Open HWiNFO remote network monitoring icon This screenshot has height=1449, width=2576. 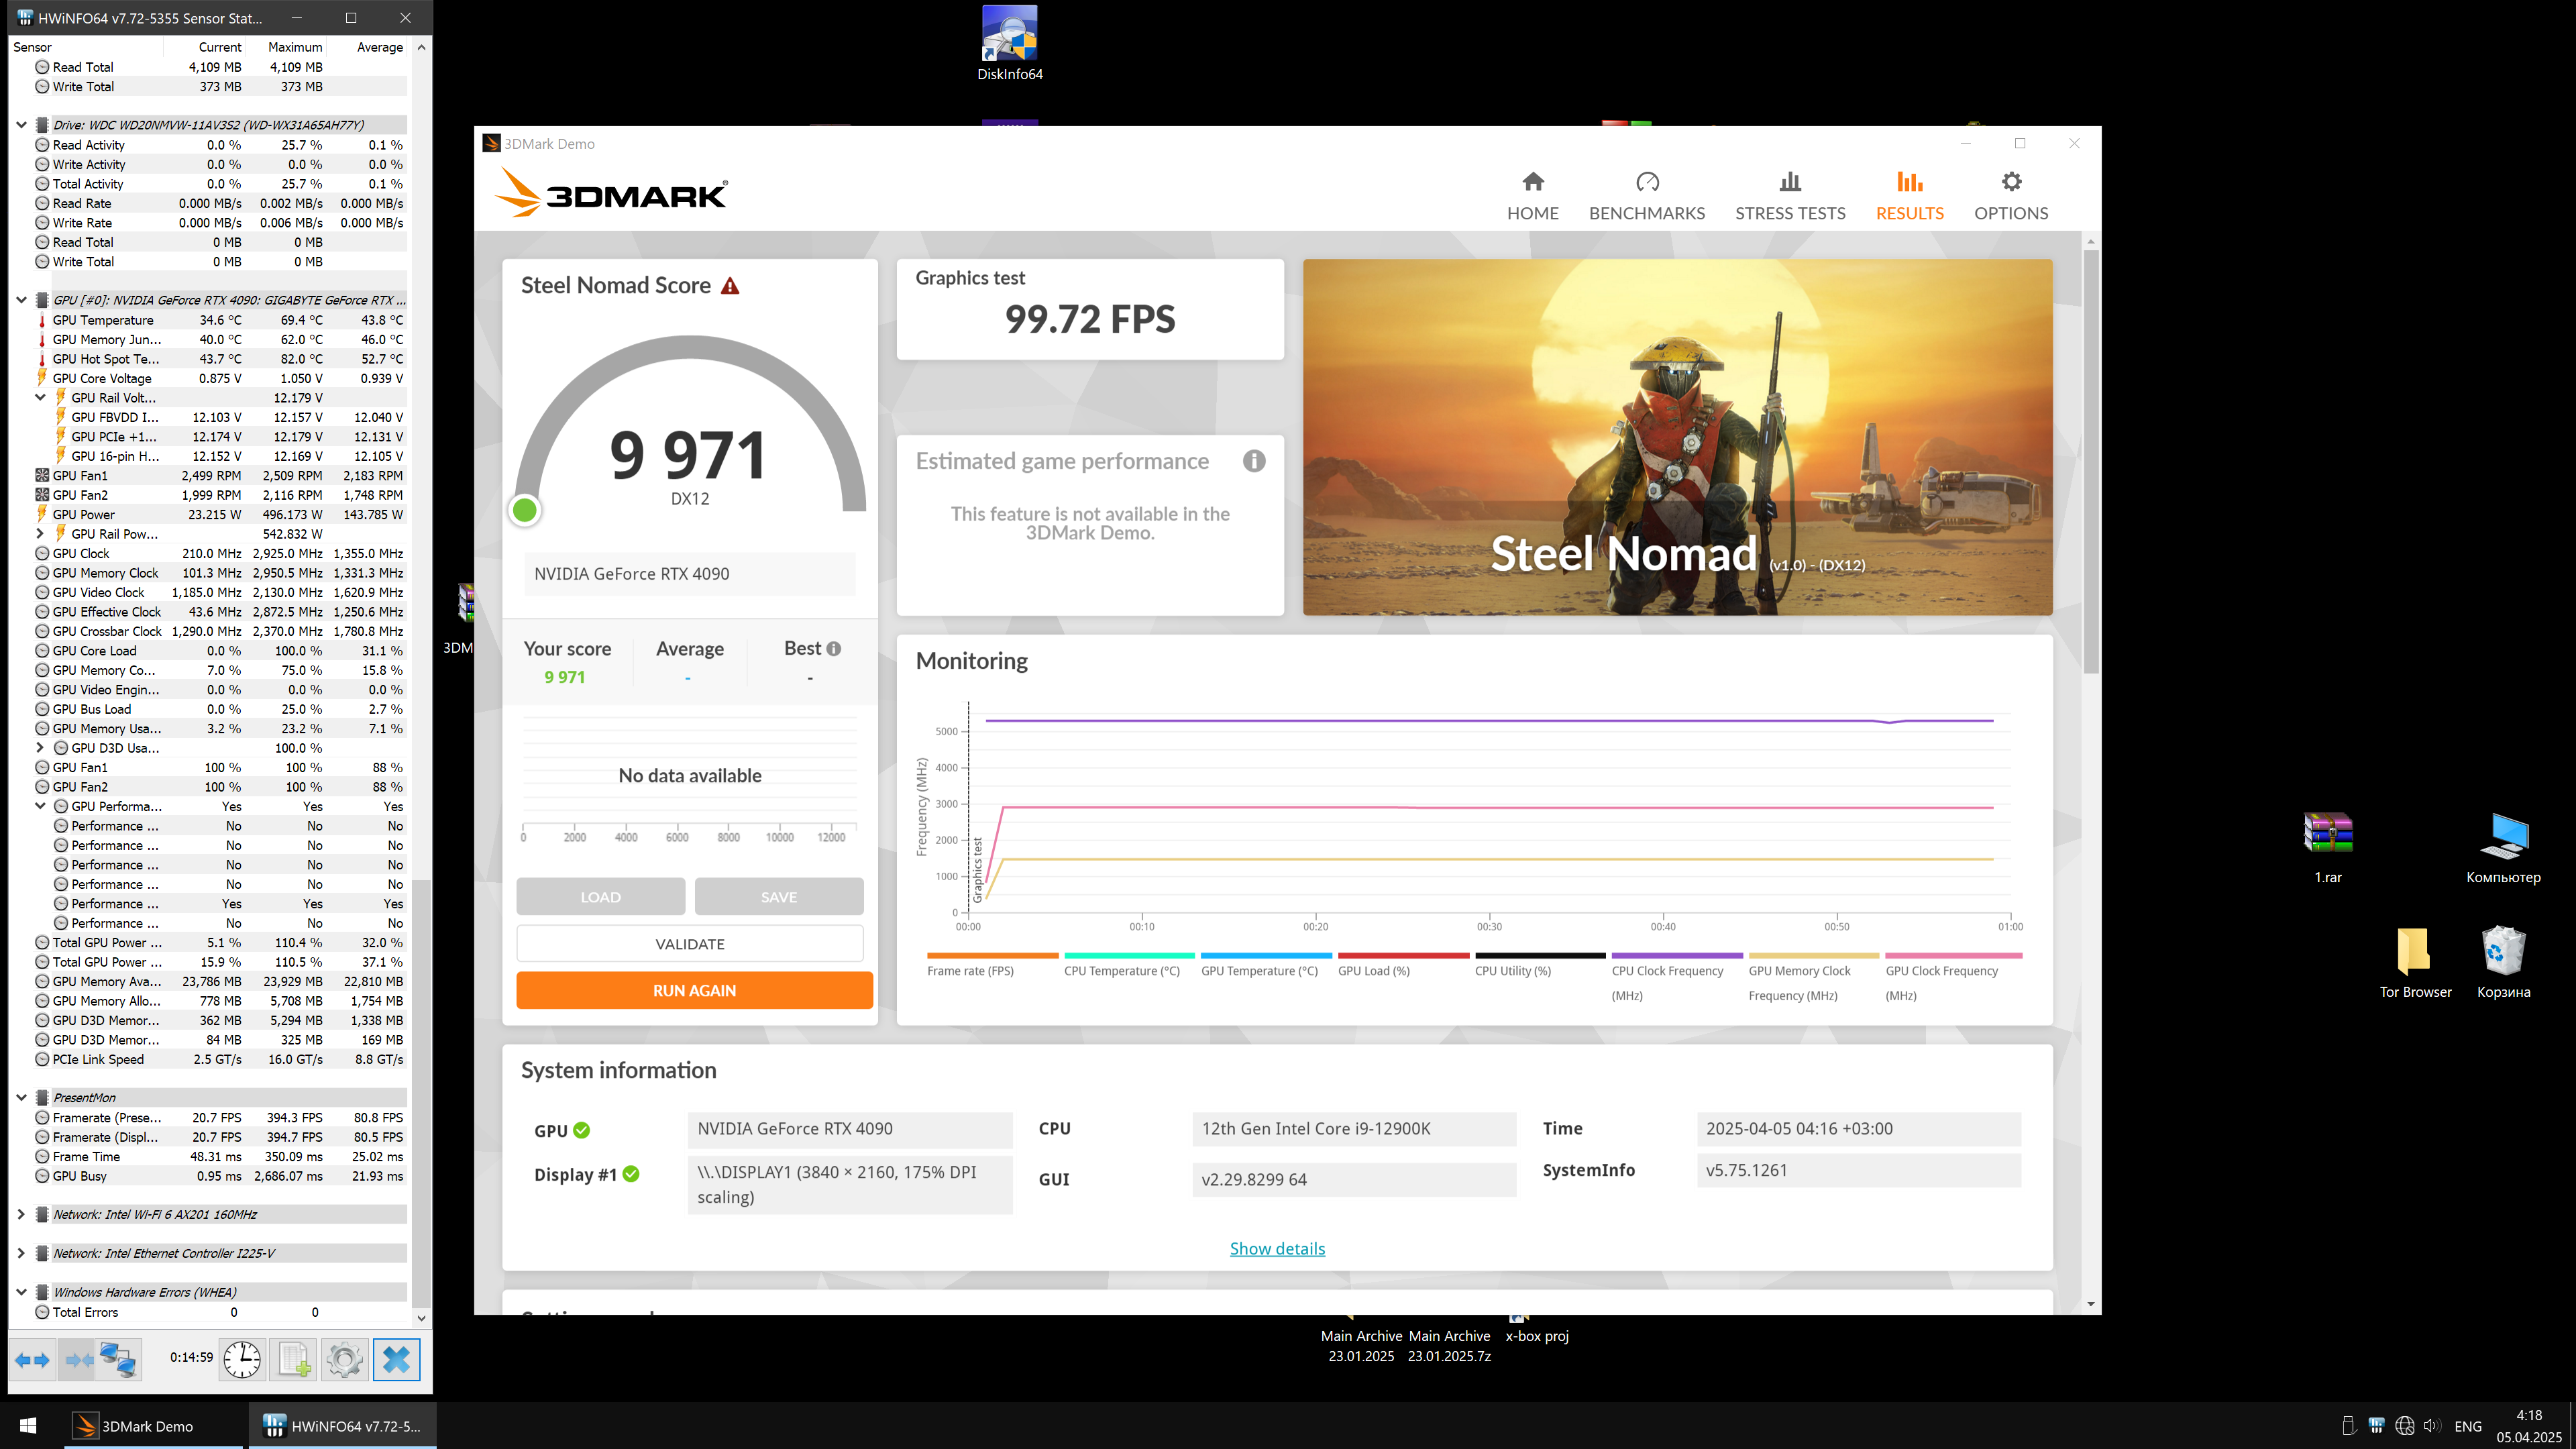[x=118, y=1359]
